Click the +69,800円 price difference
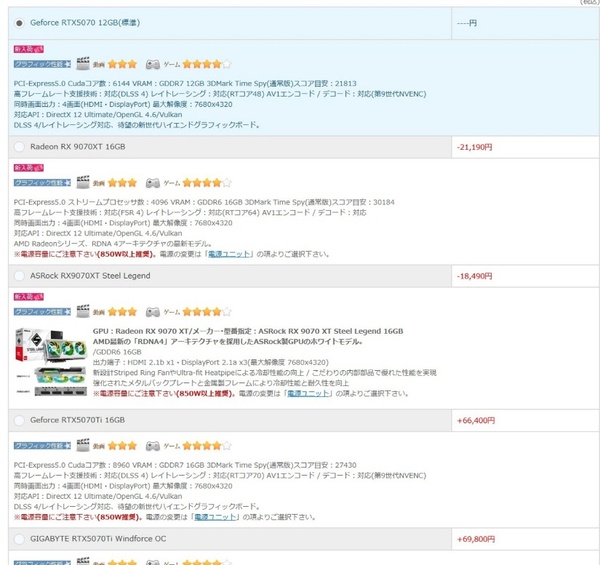This screenshot has height=565, width=600. pos(476,539)
